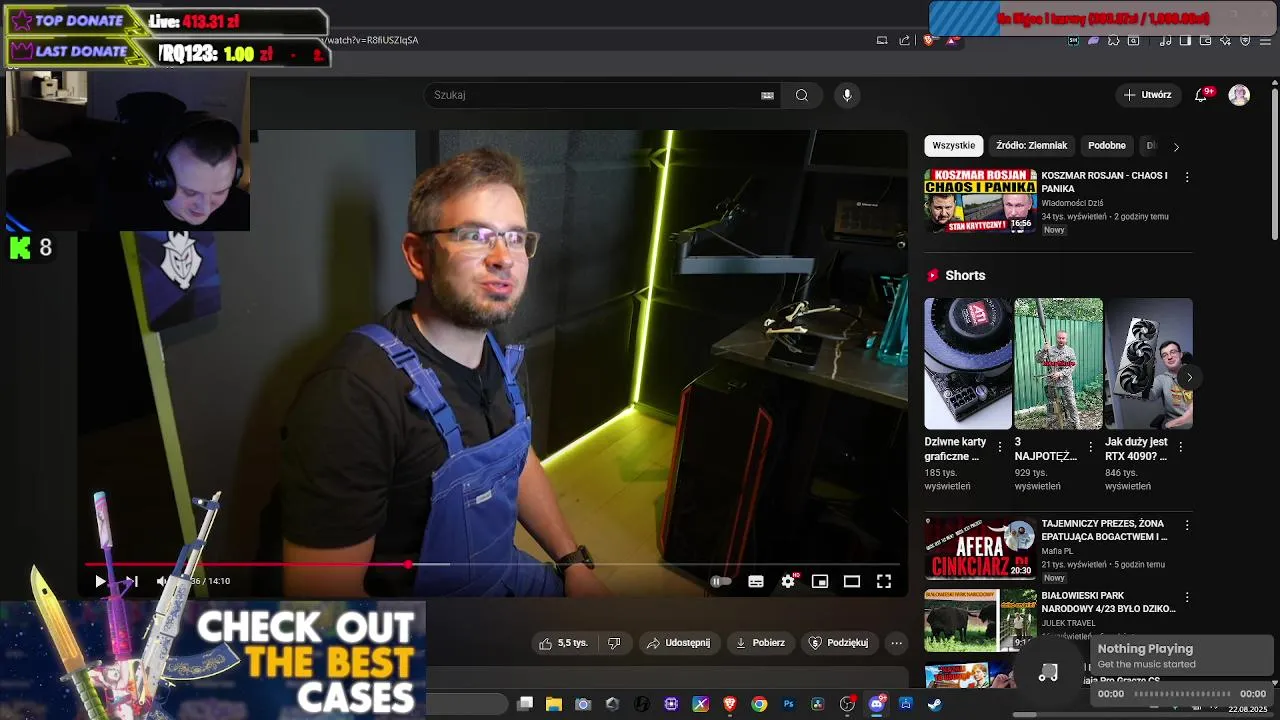Click the video progress bar scrubber
The width and height of the screenshot is (1280, 720).
point(408,565)
